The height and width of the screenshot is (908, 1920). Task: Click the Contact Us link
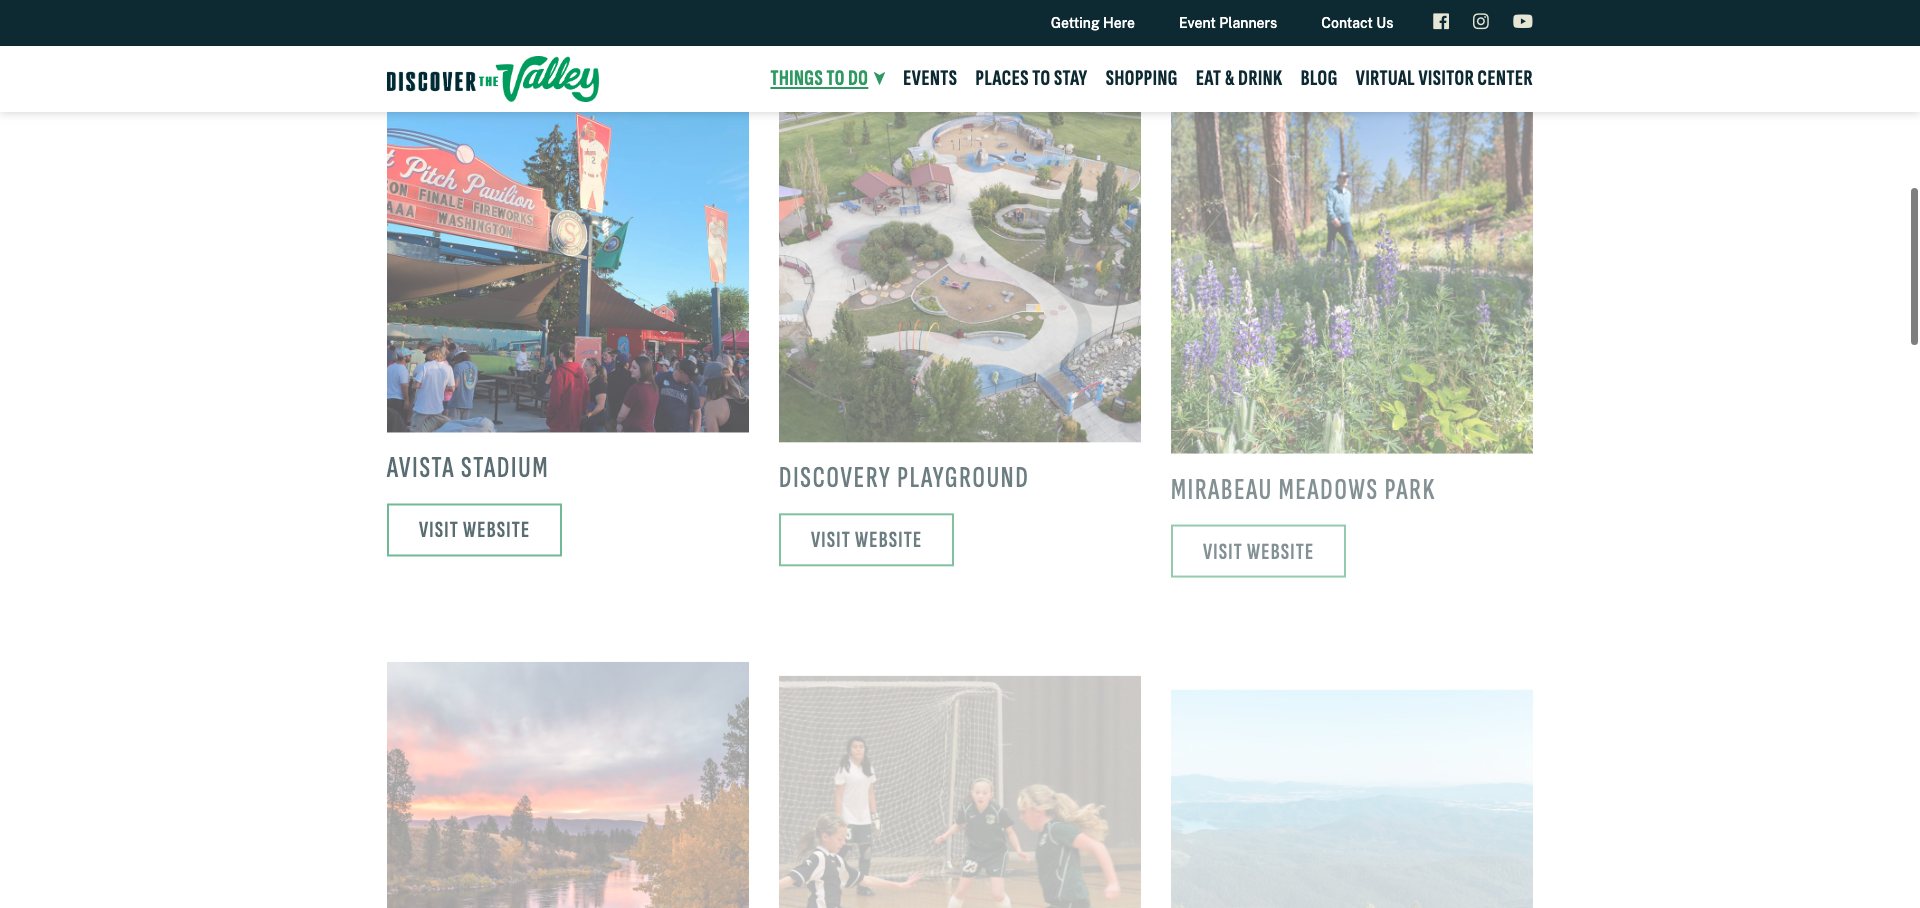(x=1357, y=23)
